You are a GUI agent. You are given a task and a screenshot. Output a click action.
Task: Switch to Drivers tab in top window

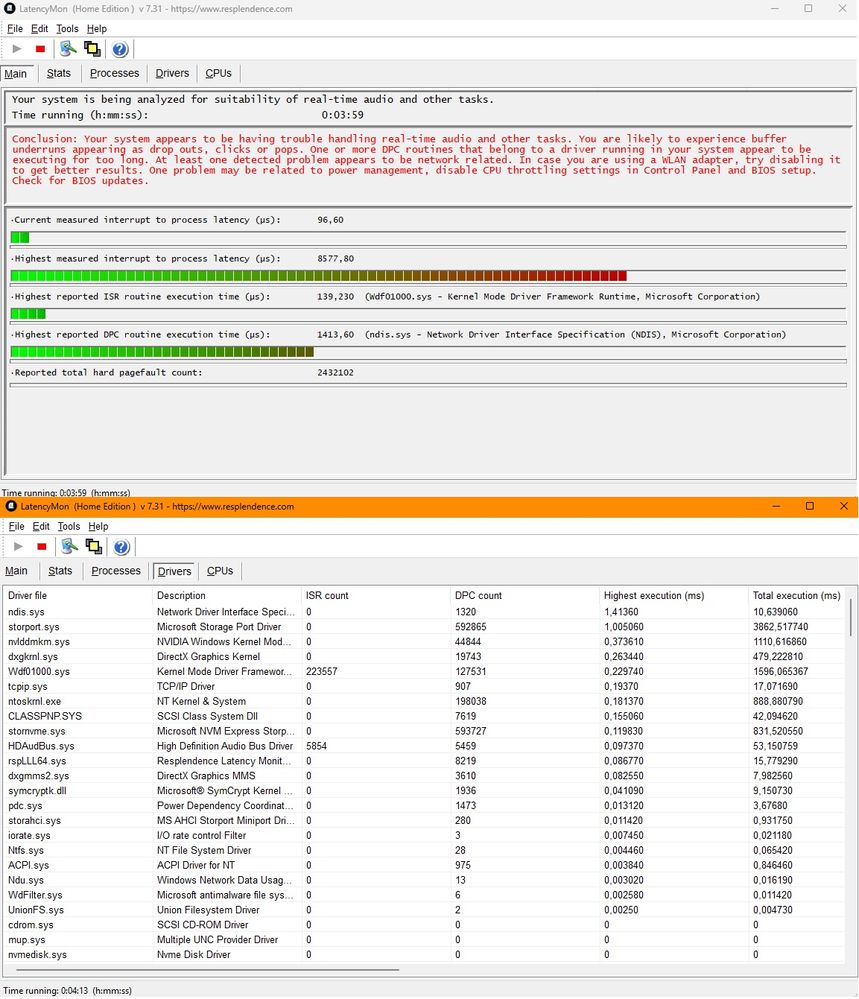[172, 73]
